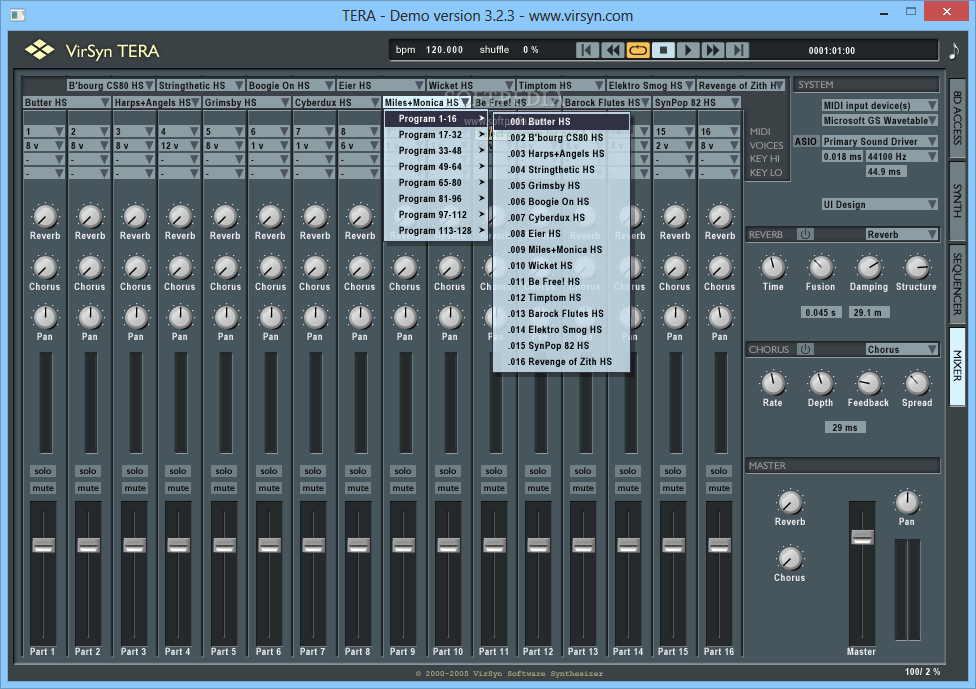Click the Reverb Structure knob
976x689 pixels.
916,268
